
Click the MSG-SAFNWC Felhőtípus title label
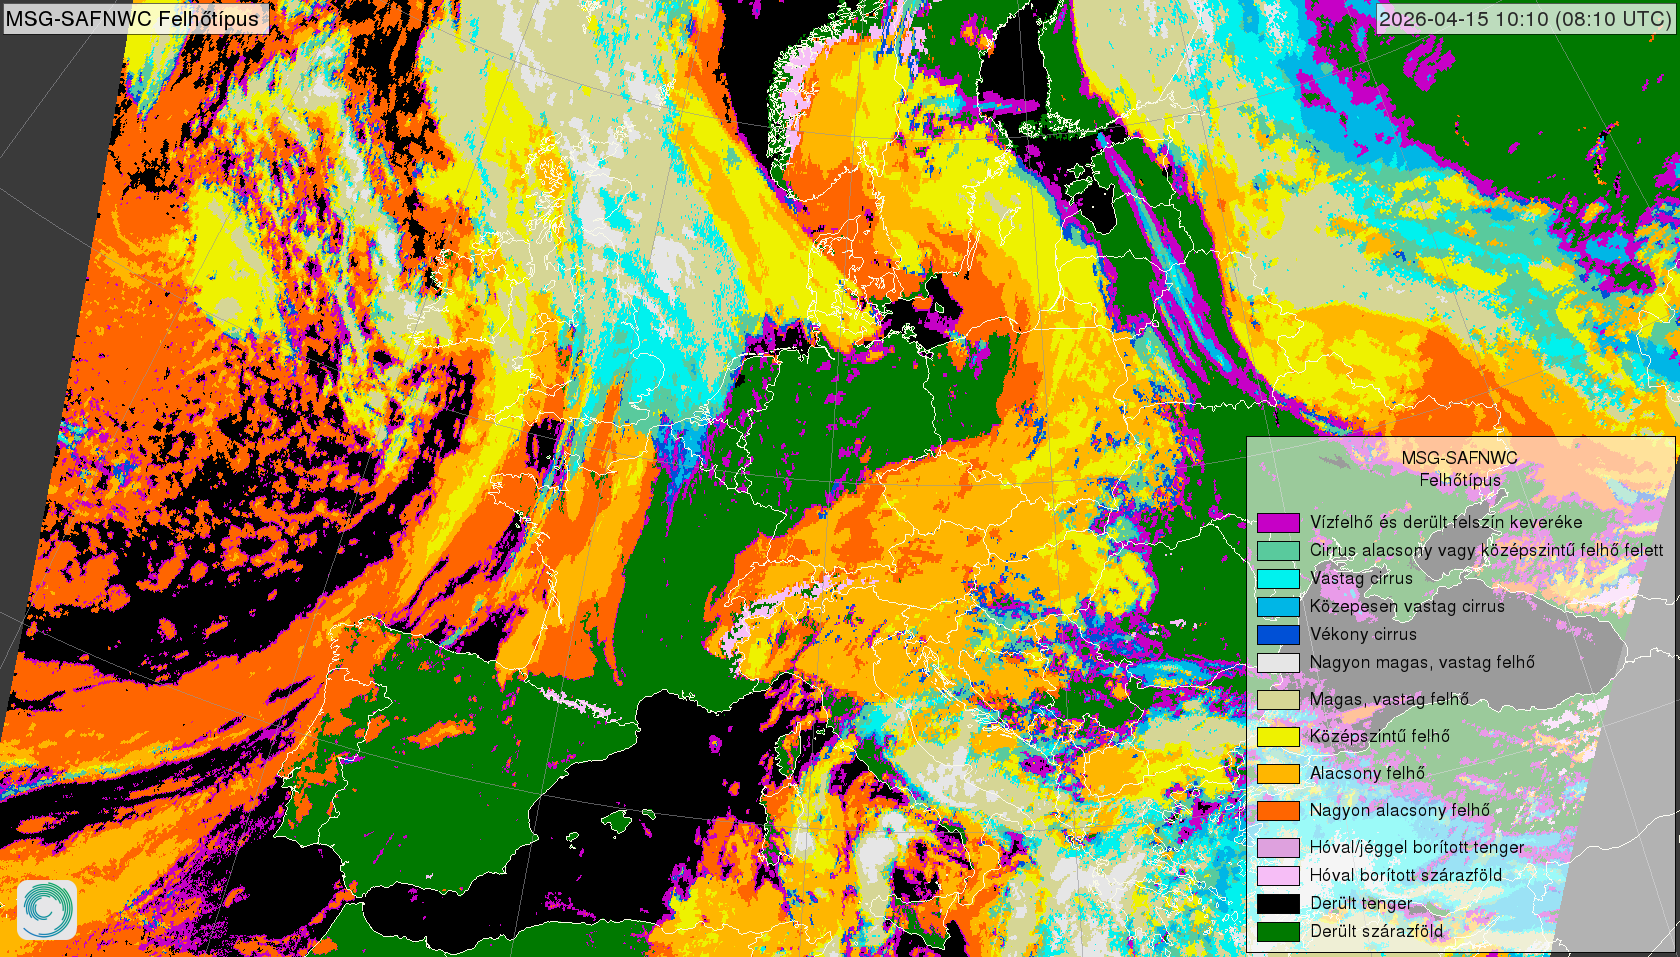point(132,18)
